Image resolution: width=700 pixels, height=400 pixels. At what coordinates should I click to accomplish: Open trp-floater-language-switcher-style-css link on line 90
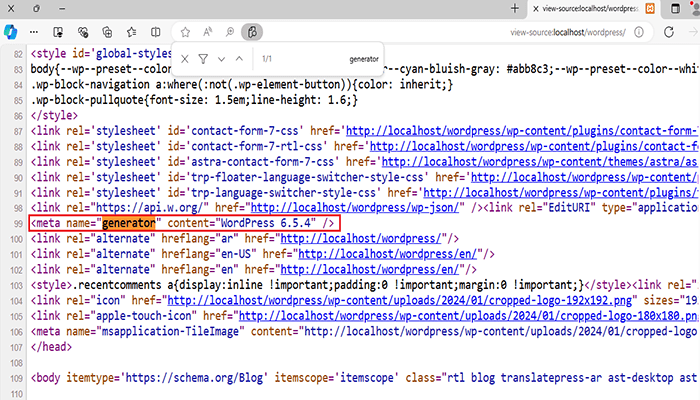click(x=584, y=177)
